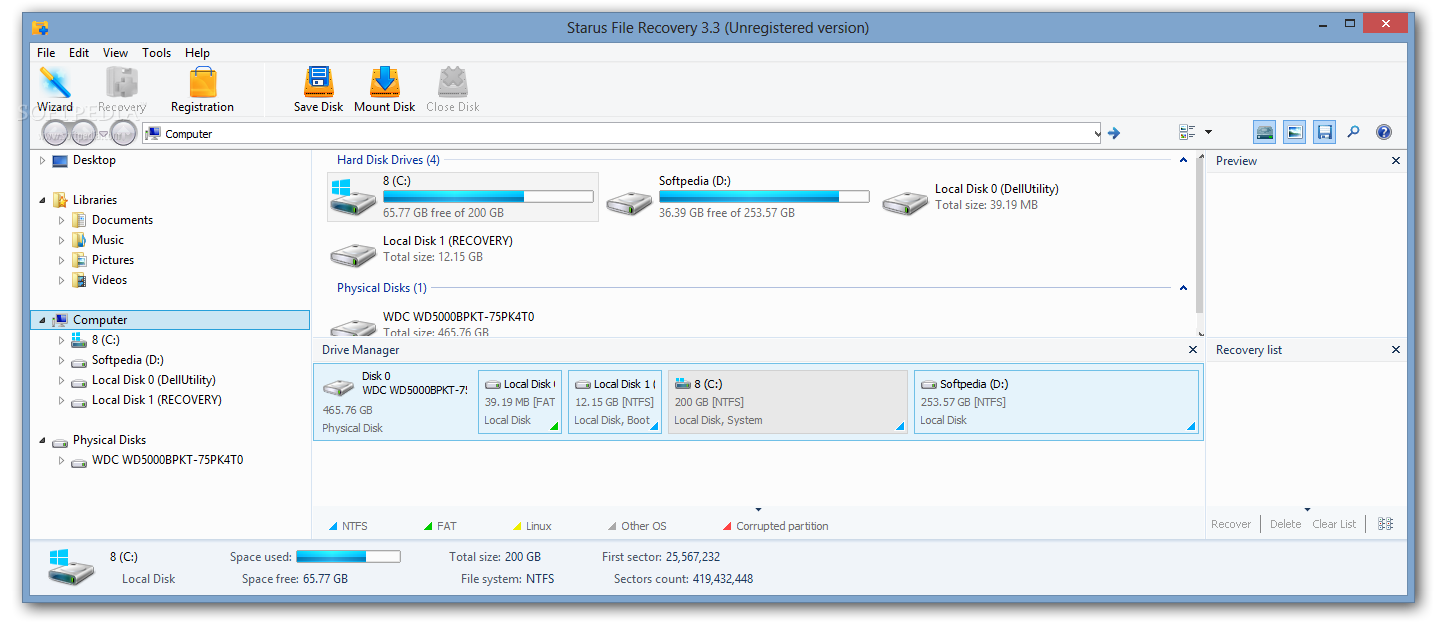
Task: Toggle the Recovery list panel button
Action: (1325, 132)
